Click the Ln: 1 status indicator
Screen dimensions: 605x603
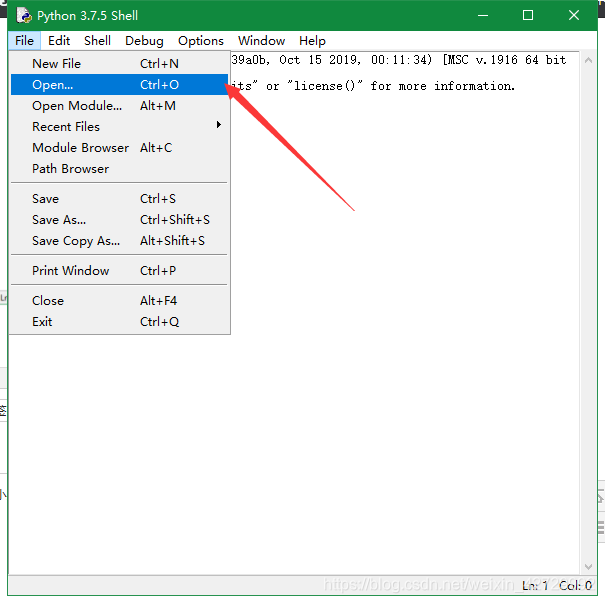tap(535, 585)
